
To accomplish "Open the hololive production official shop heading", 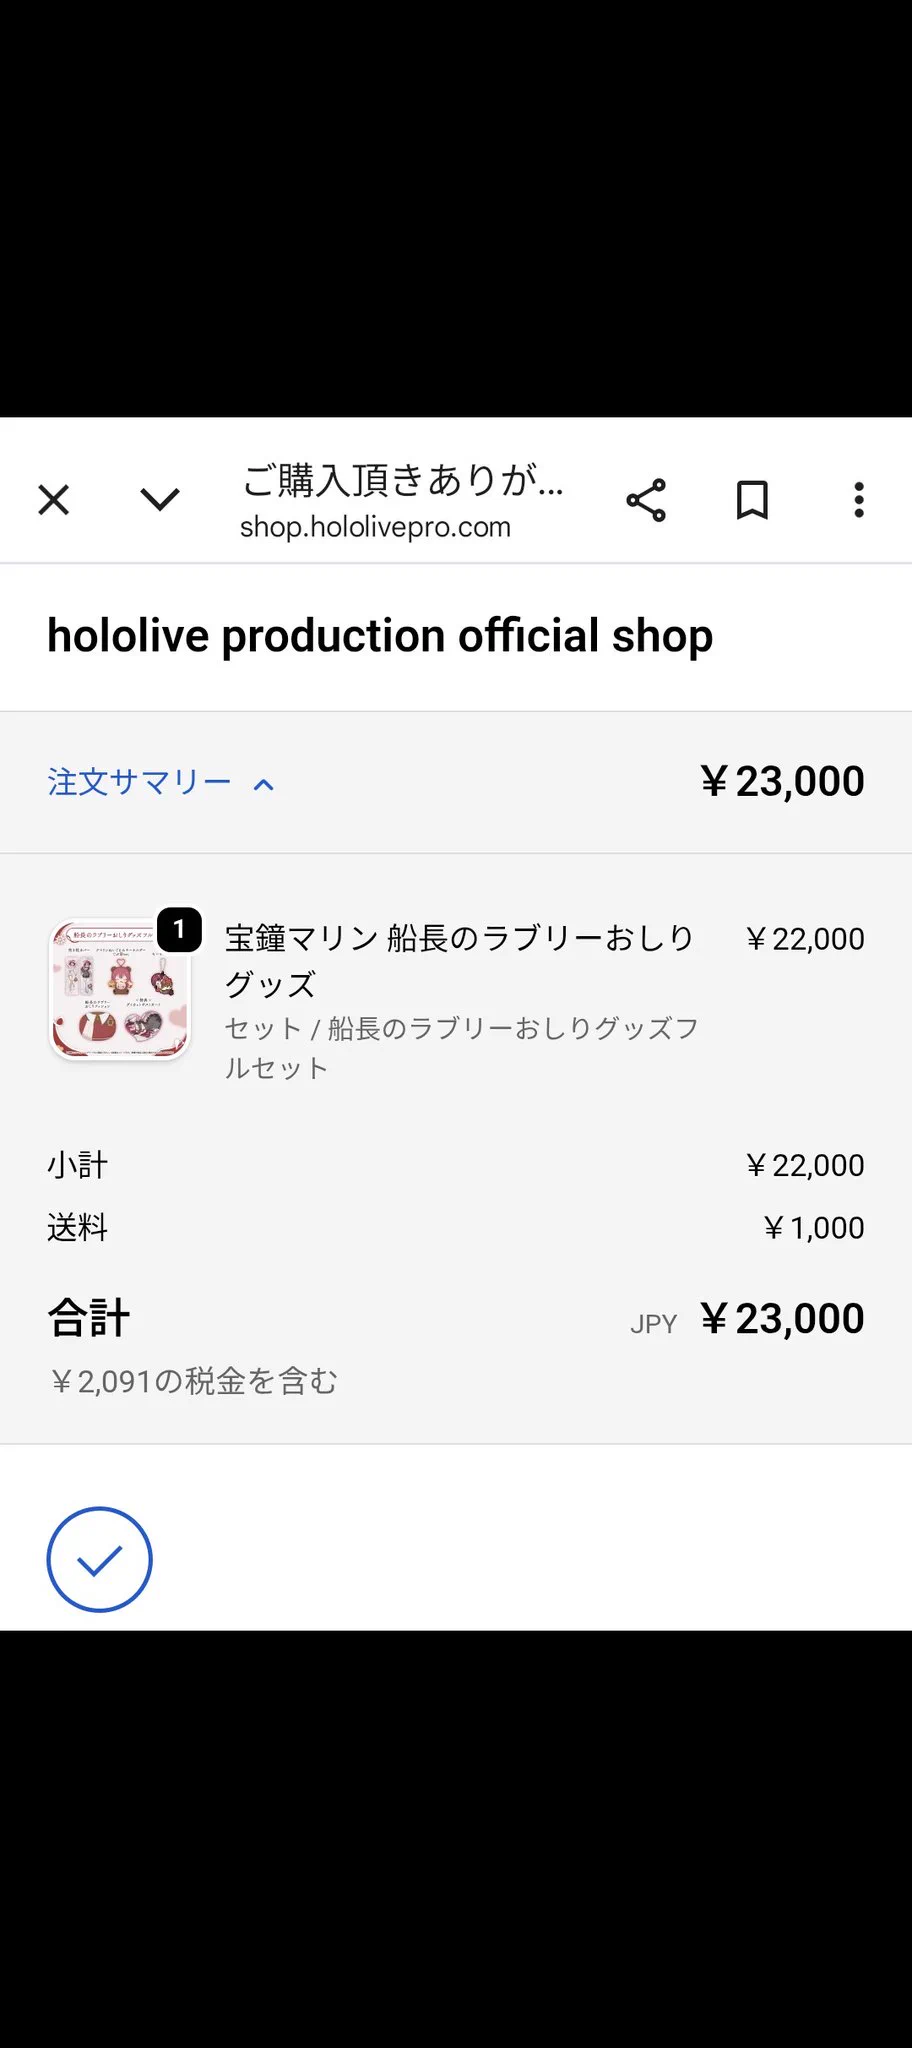I will [x=380, y=636].
